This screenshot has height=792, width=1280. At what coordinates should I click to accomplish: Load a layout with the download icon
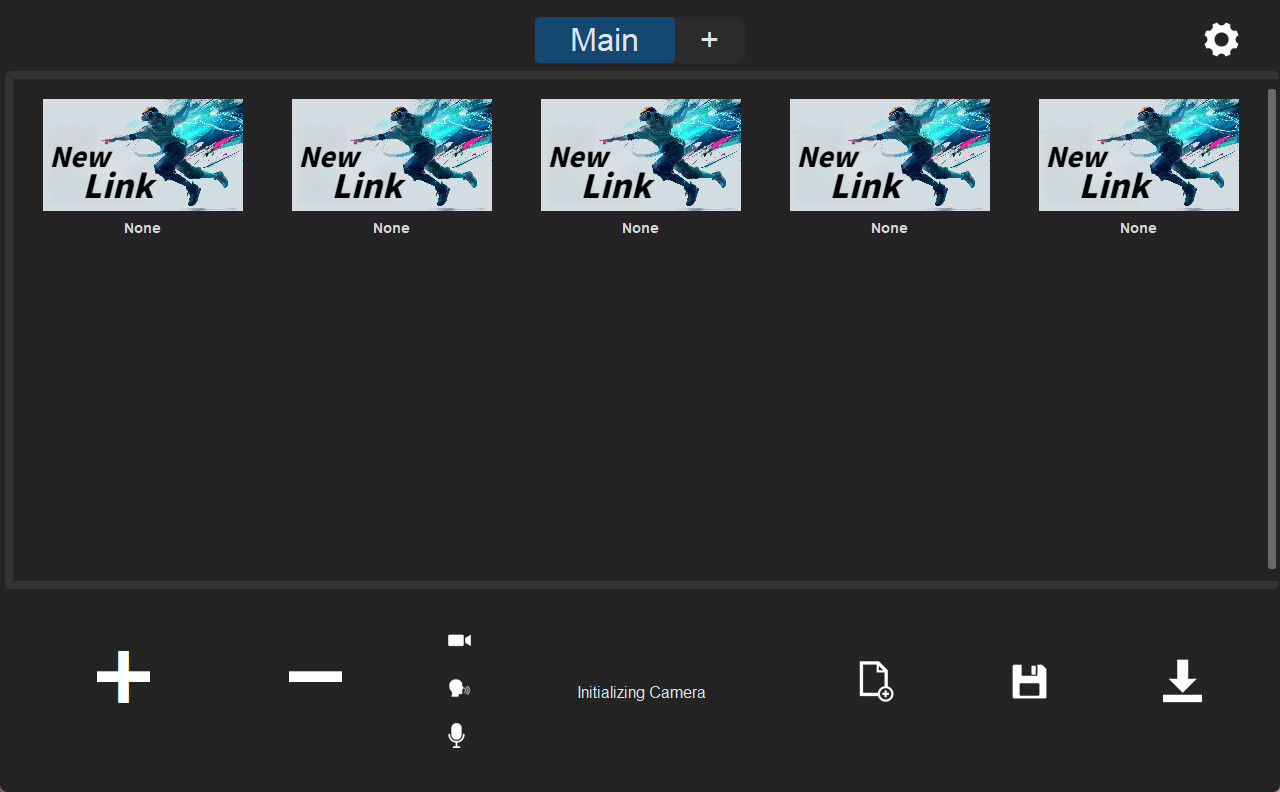(x=1183, y=681)
